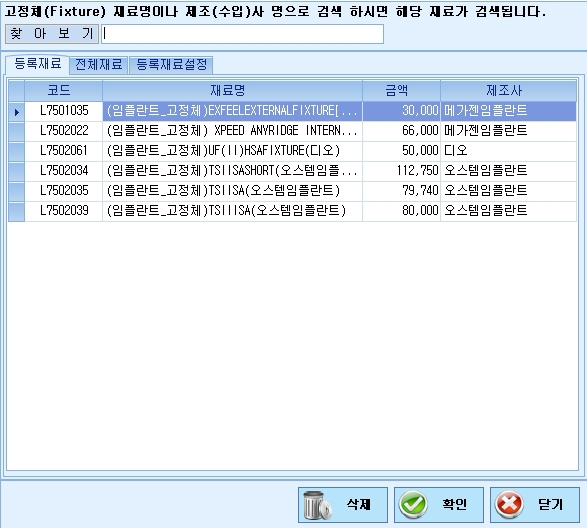Image resolution: width=587 pixels, height=528 pixels.
Task: Select code cell L7502022
Action: [64, 131]
